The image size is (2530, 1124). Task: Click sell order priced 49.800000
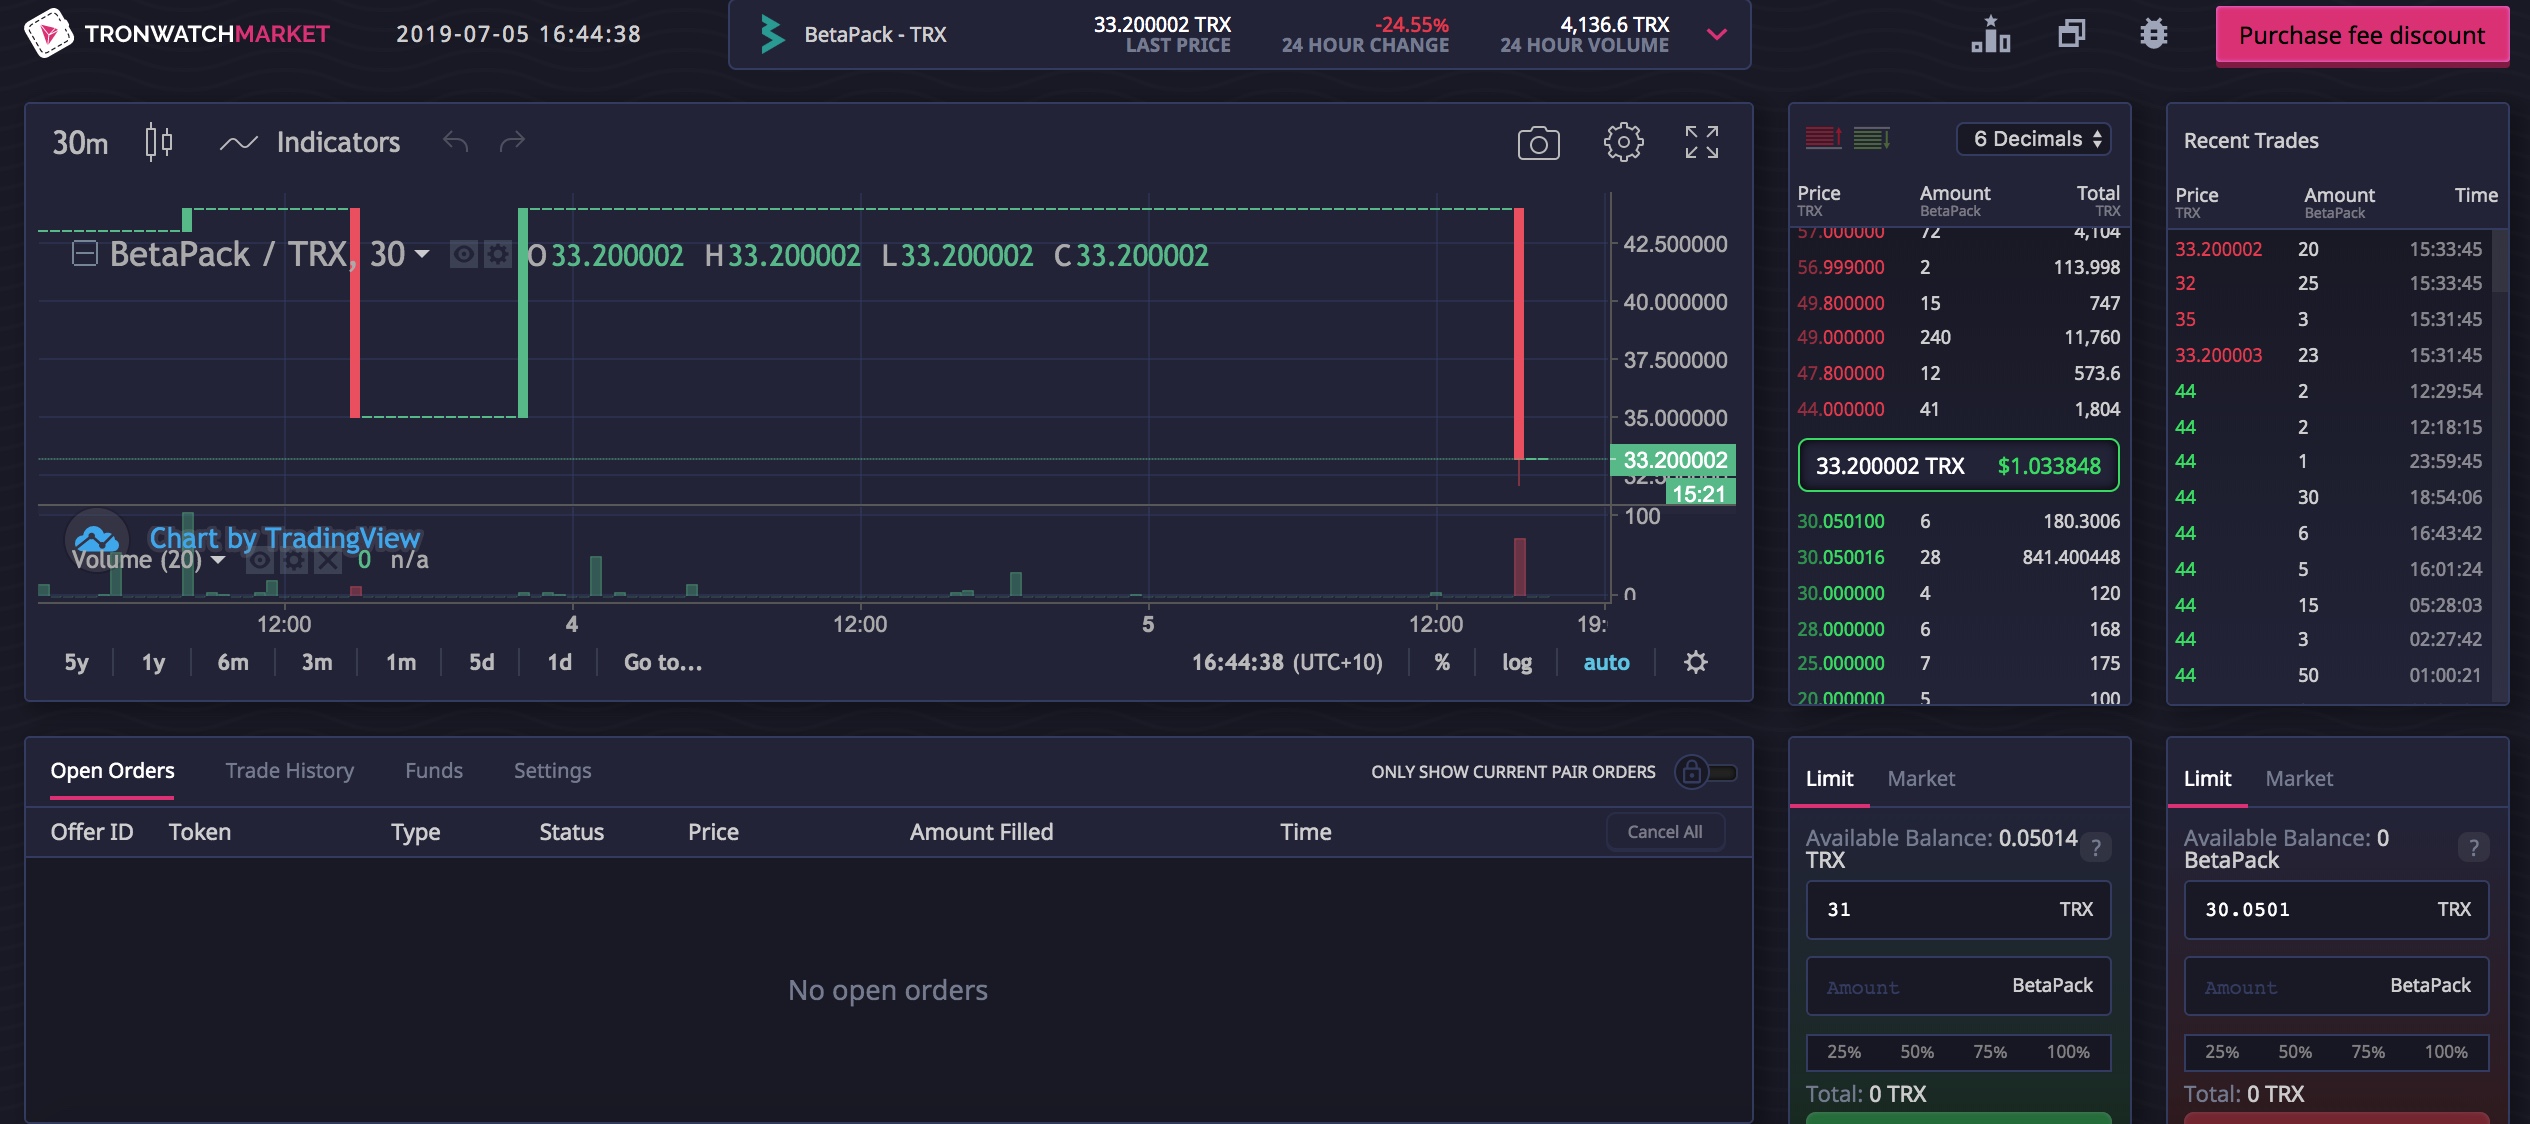pos(1958,303)
